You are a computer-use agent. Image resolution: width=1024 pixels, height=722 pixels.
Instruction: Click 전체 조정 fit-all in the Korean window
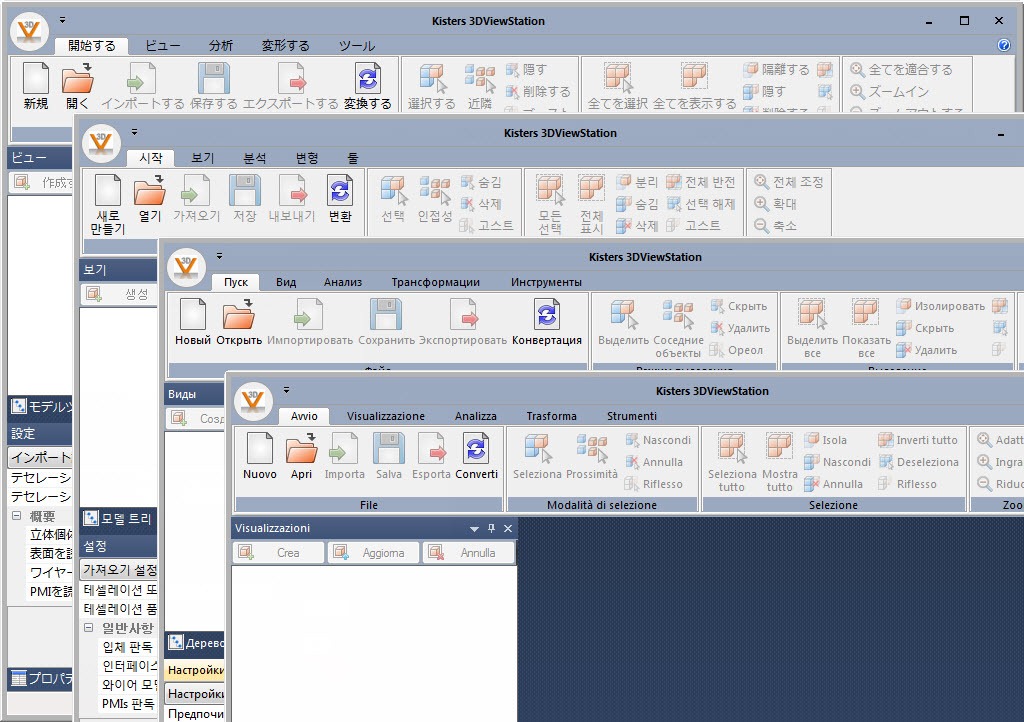coord(788,182)
